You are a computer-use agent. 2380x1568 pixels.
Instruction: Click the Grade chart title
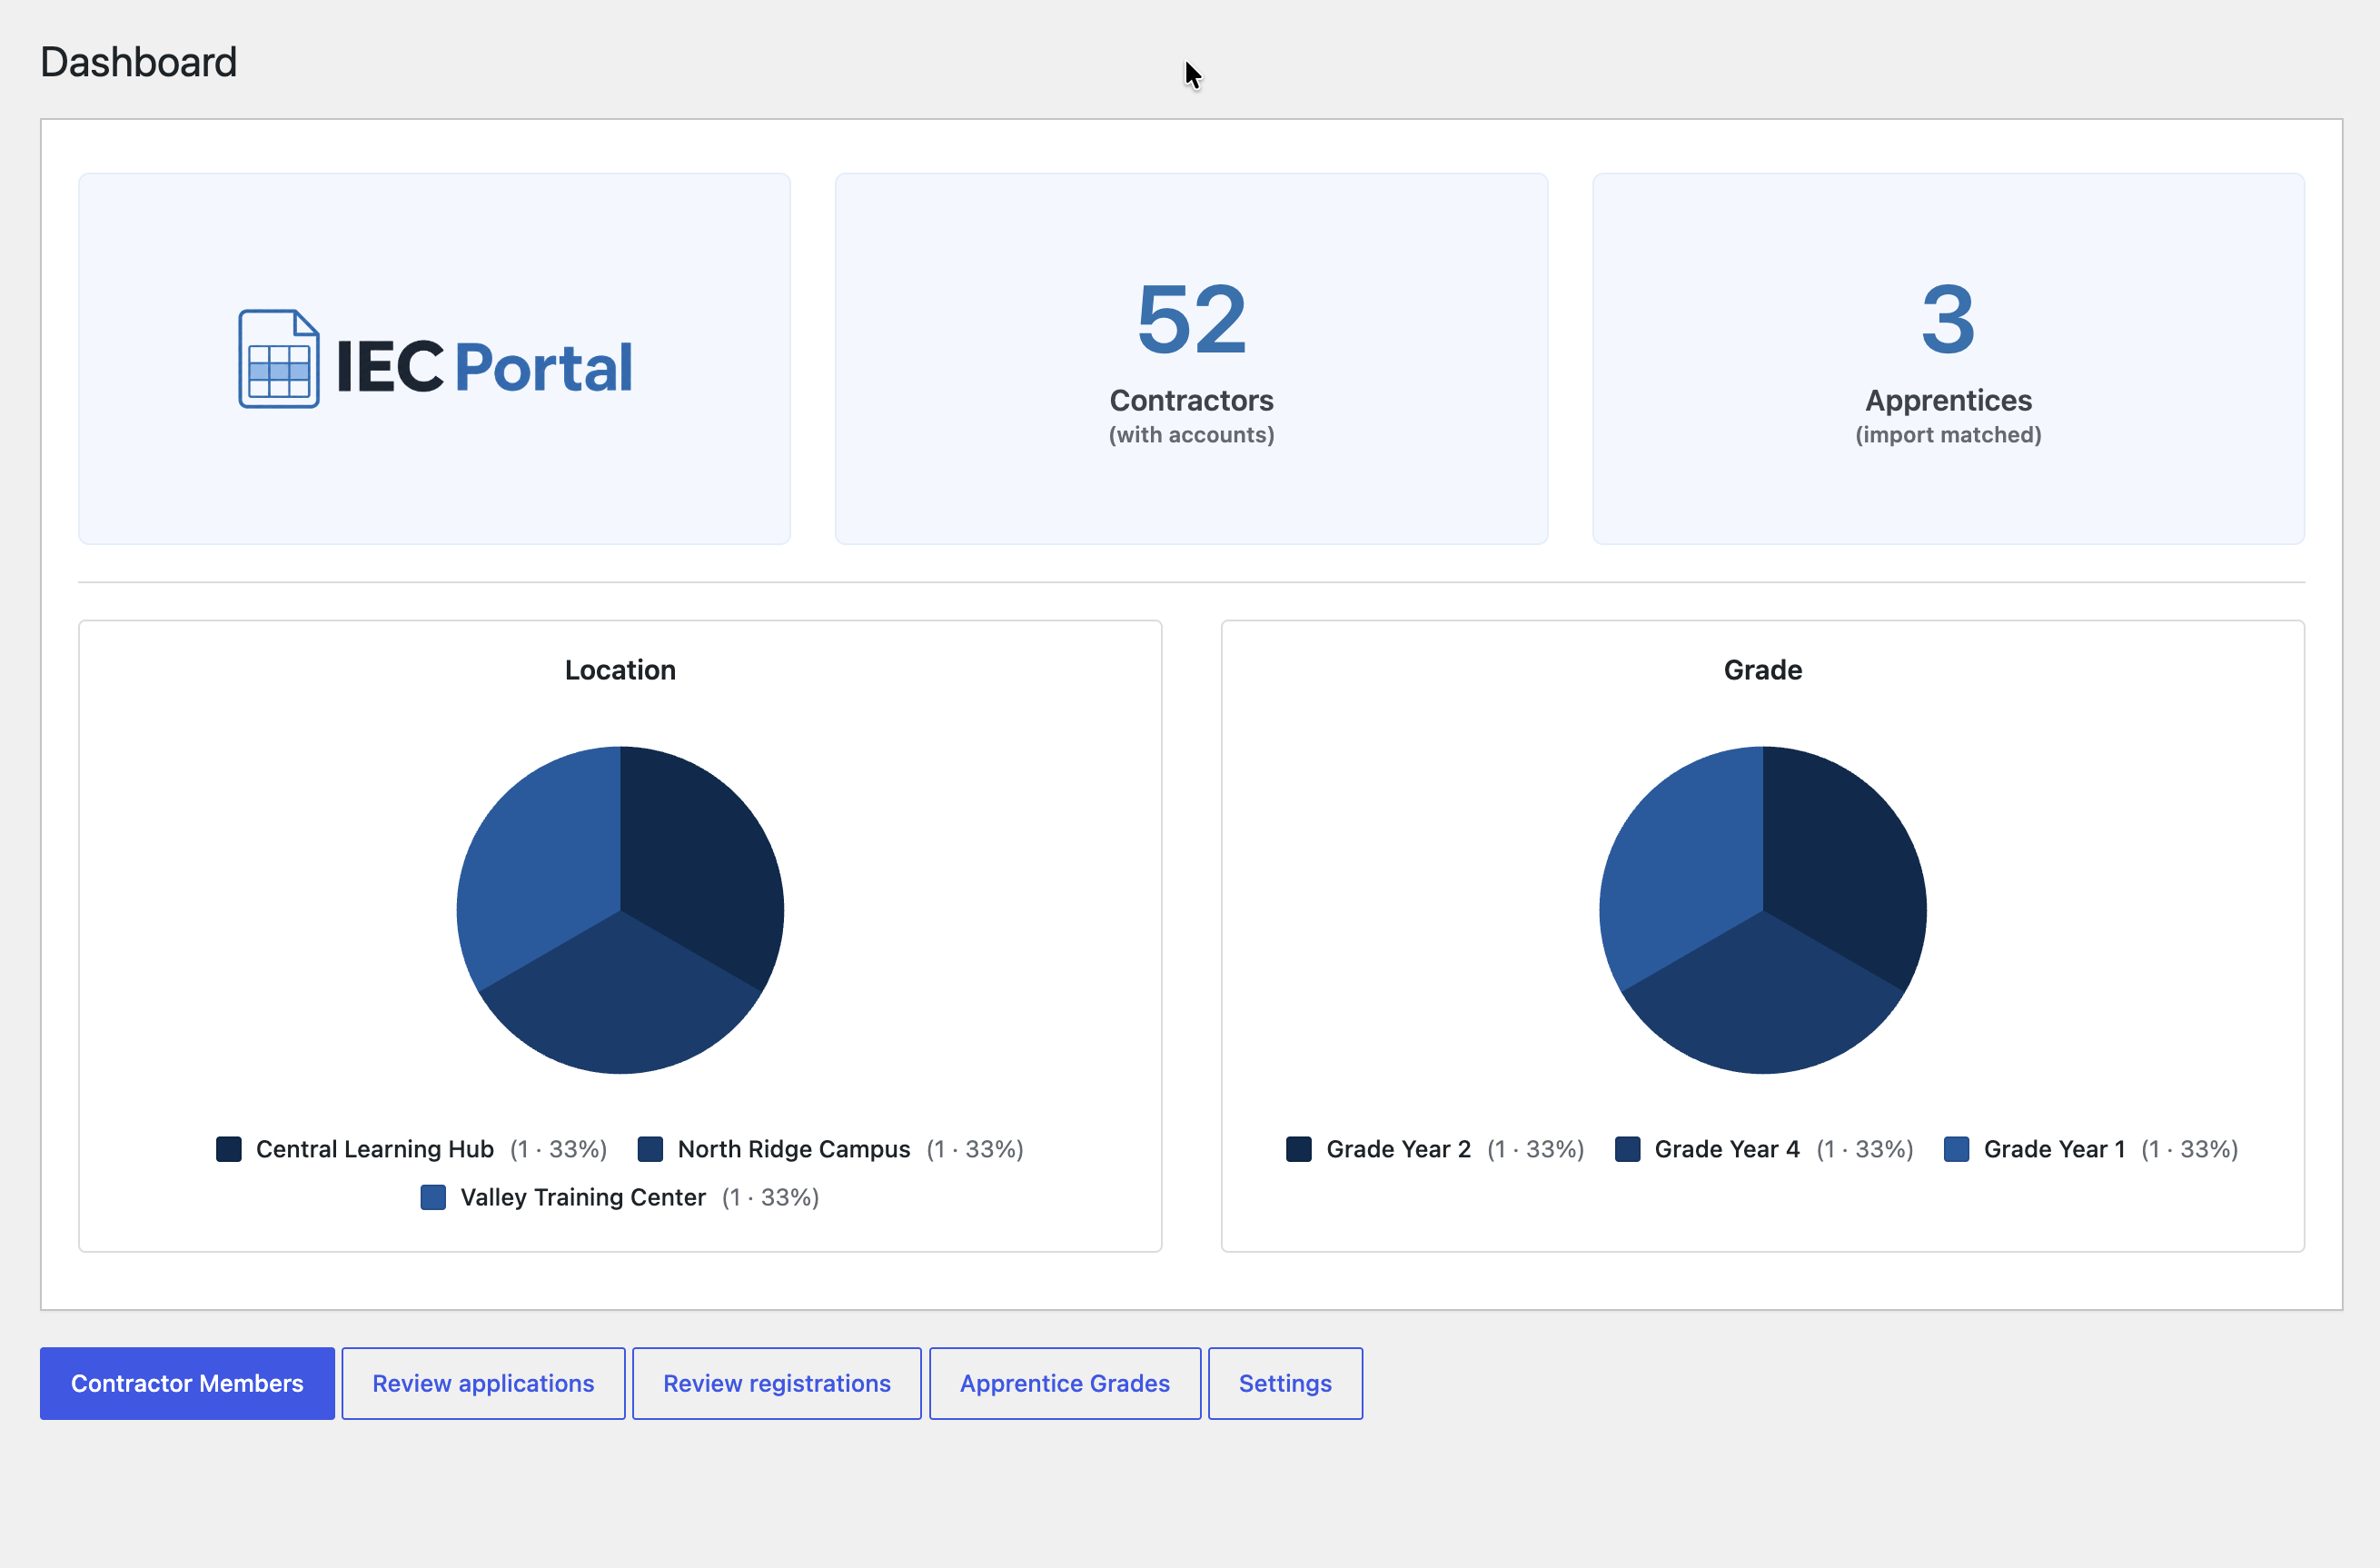pyautogui.click(x=1763, y=670)
